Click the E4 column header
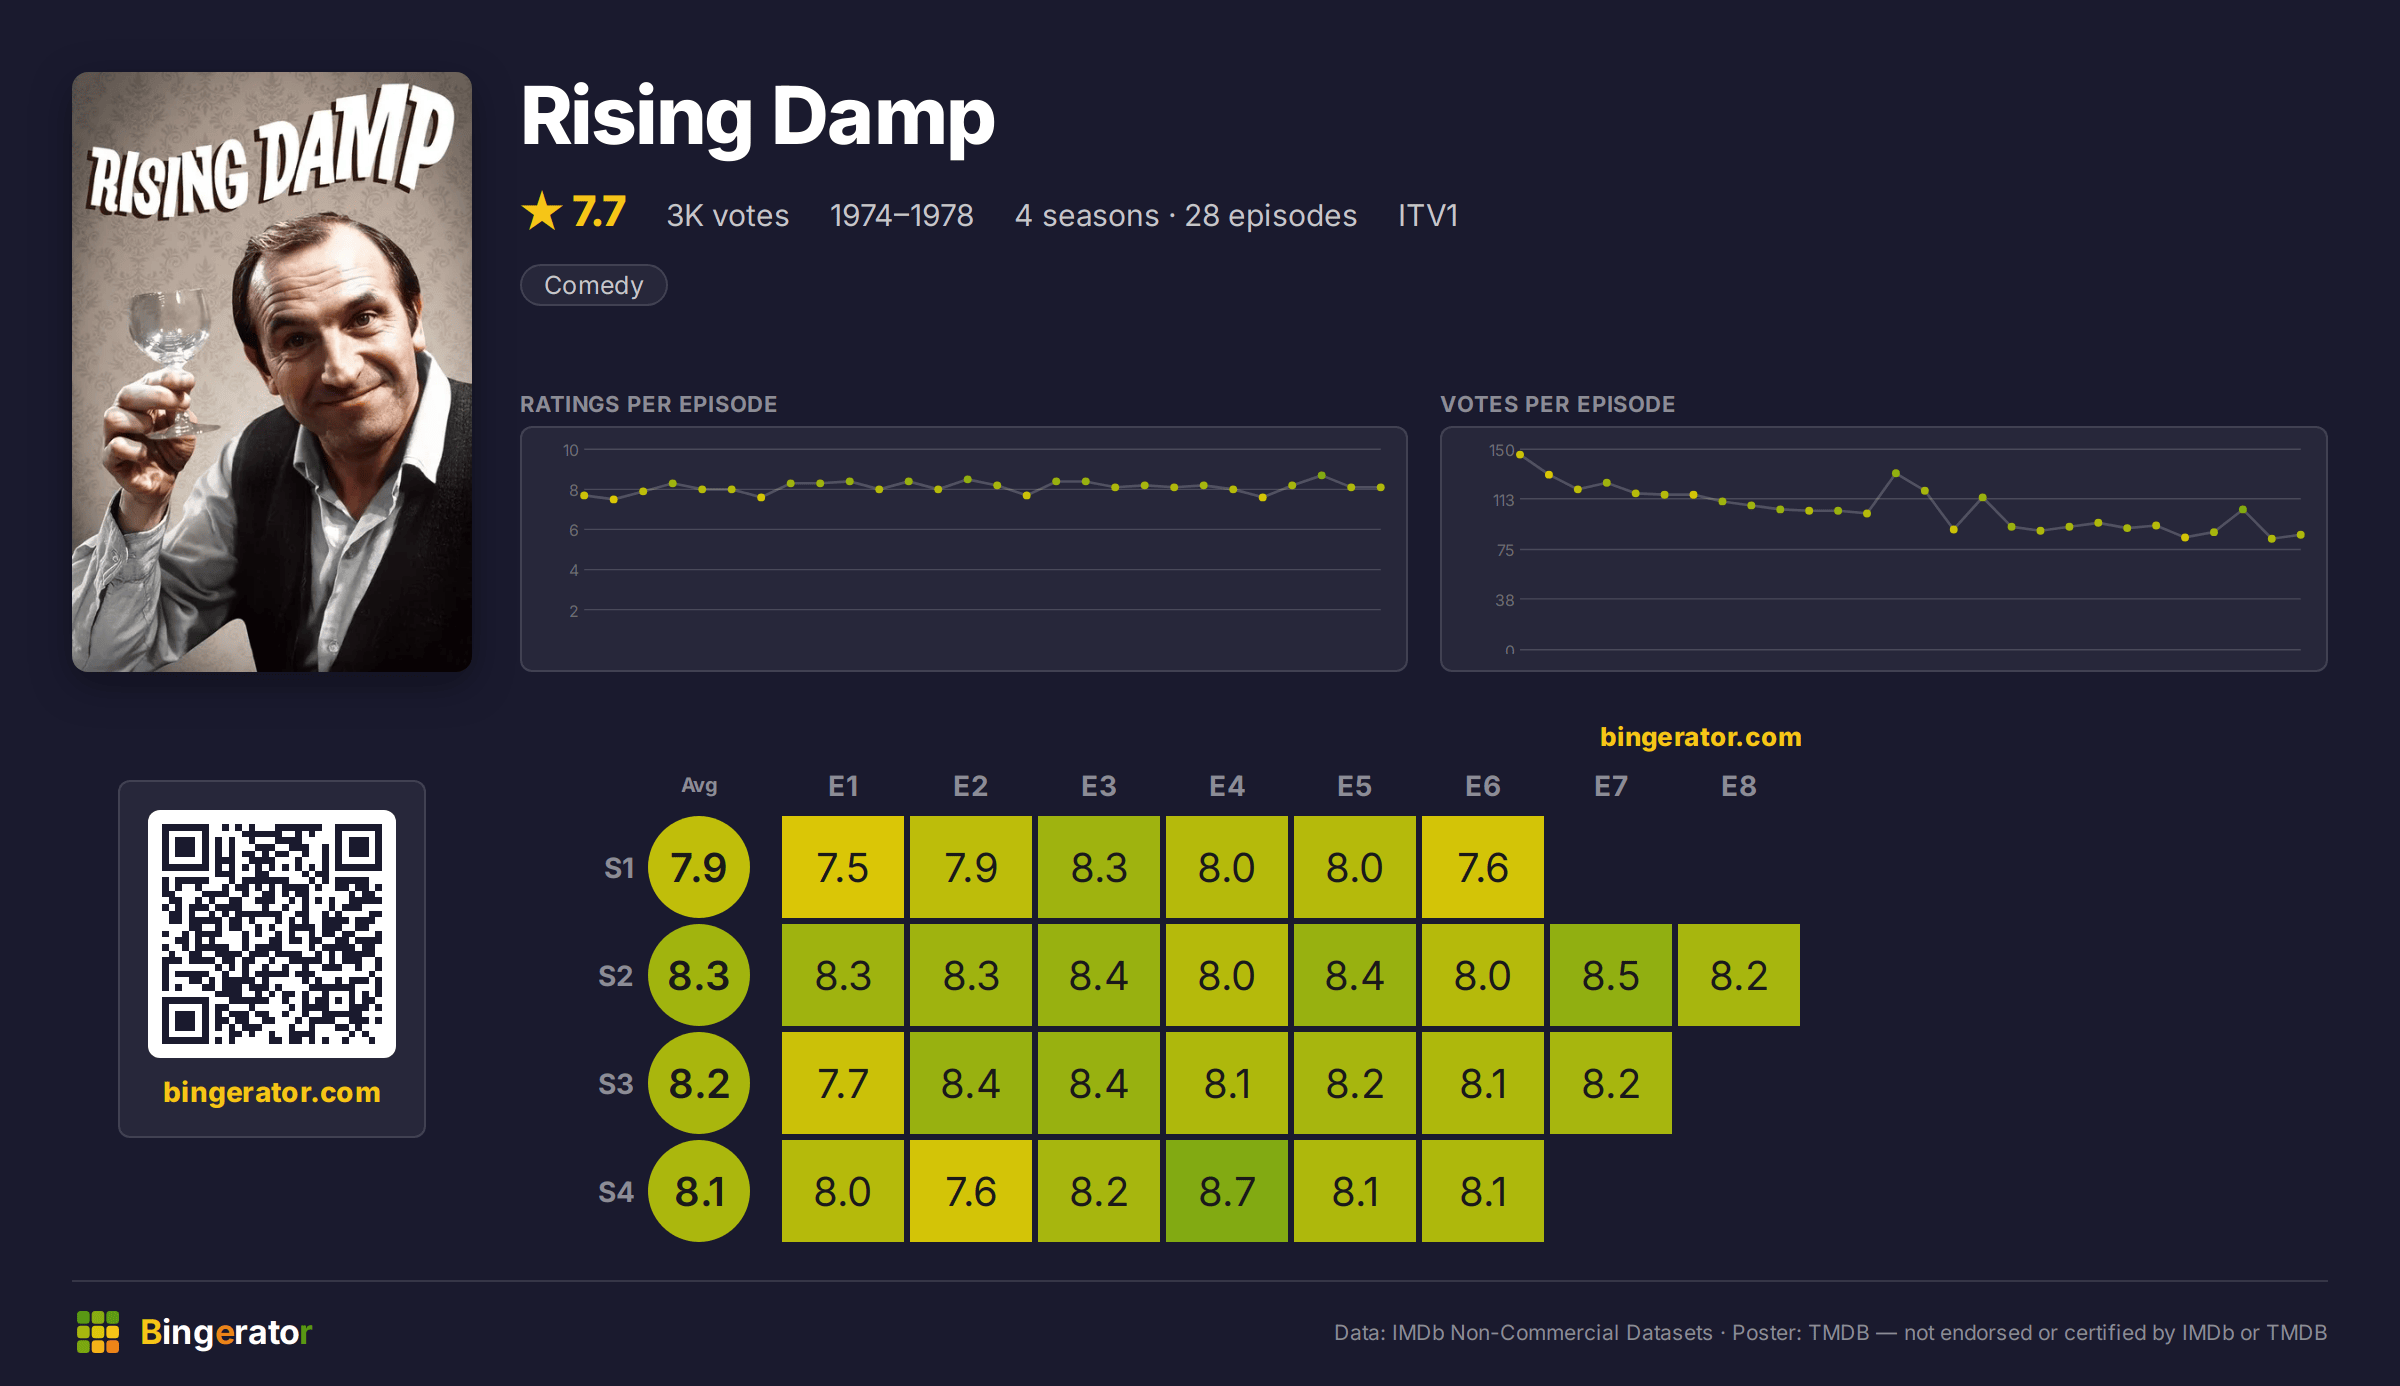 click(1227, 786)
